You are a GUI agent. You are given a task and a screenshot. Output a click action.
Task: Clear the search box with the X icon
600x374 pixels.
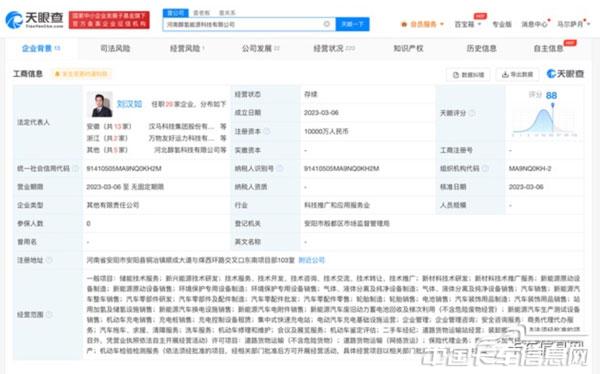(326, 24)
